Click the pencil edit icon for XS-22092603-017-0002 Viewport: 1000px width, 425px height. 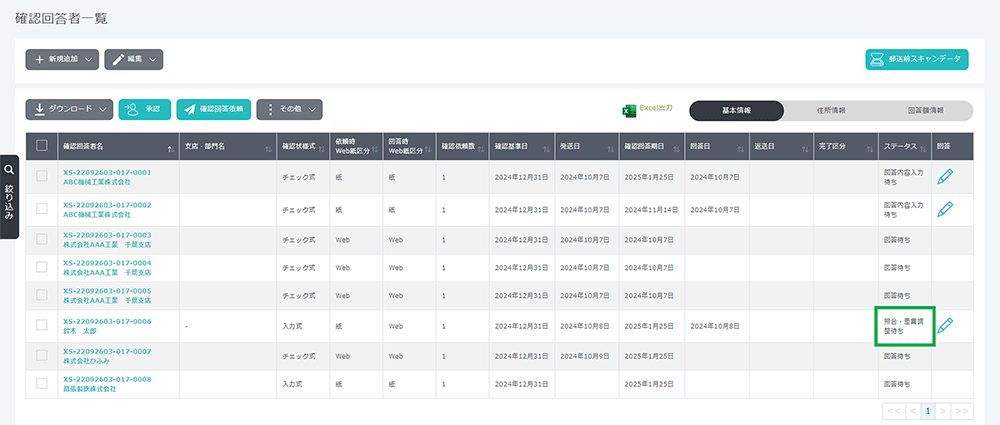(945, 208)
